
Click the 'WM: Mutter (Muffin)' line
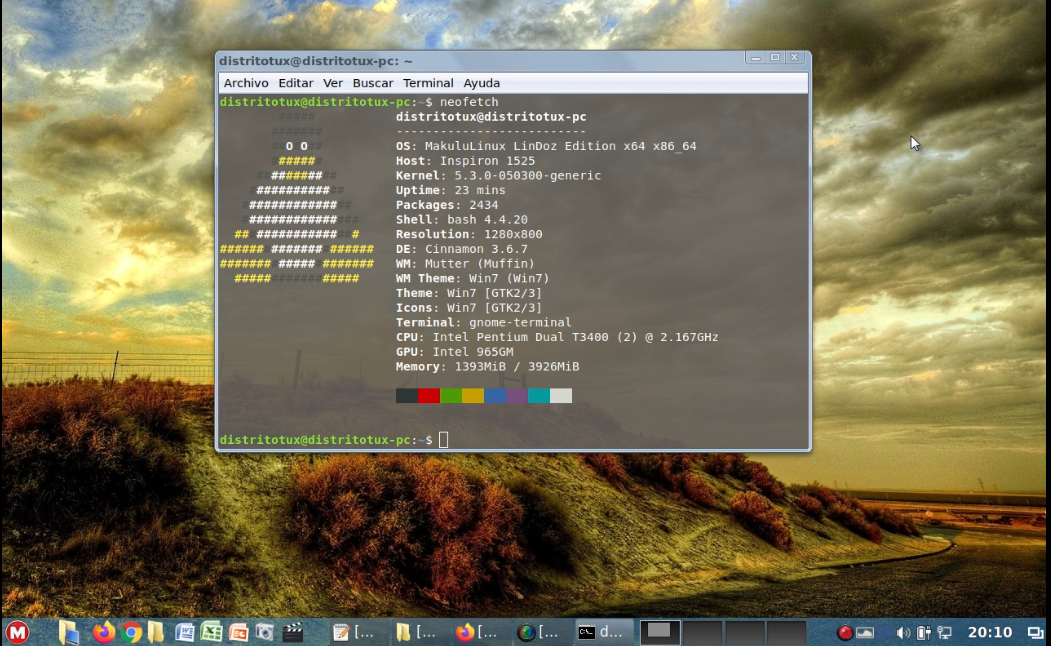coord(465,264)
